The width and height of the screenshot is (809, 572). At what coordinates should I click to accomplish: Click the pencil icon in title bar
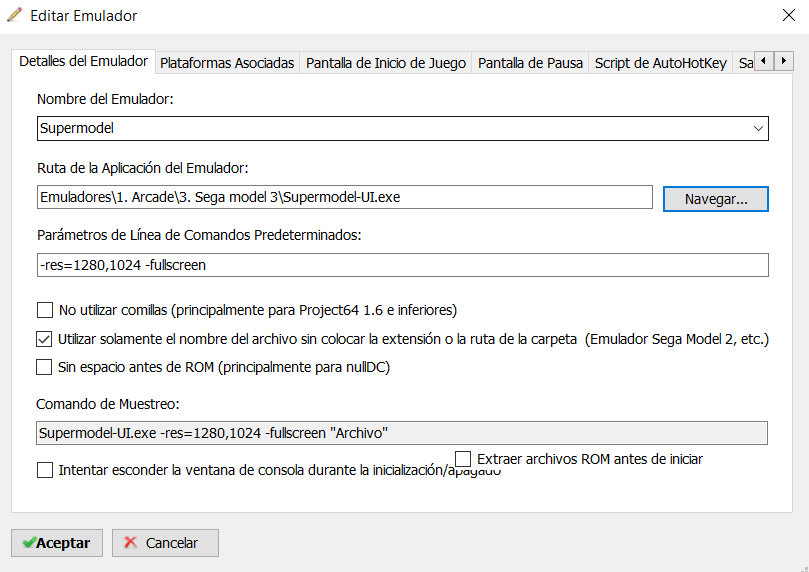[x=14, y=15]
